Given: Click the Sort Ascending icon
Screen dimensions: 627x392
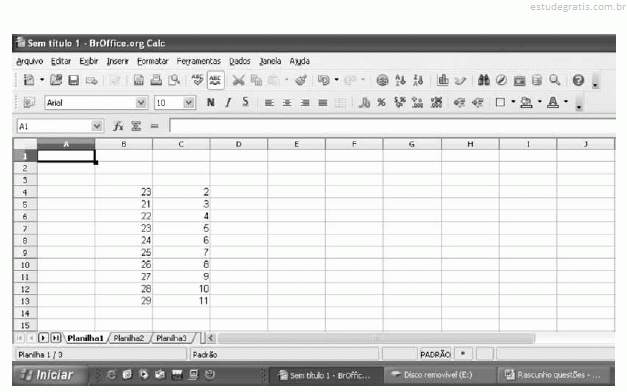Looking at the screenshot, I should click(x=400, y=80).
